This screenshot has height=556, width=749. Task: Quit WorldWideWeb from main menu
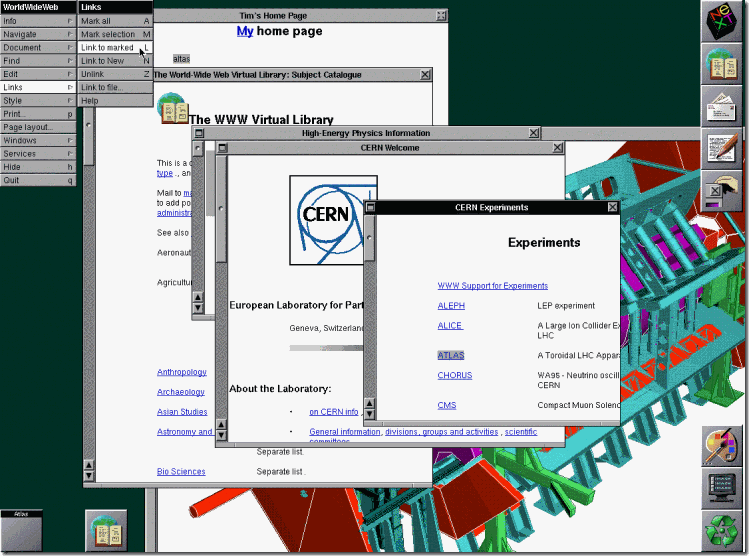tap(38, 180)
